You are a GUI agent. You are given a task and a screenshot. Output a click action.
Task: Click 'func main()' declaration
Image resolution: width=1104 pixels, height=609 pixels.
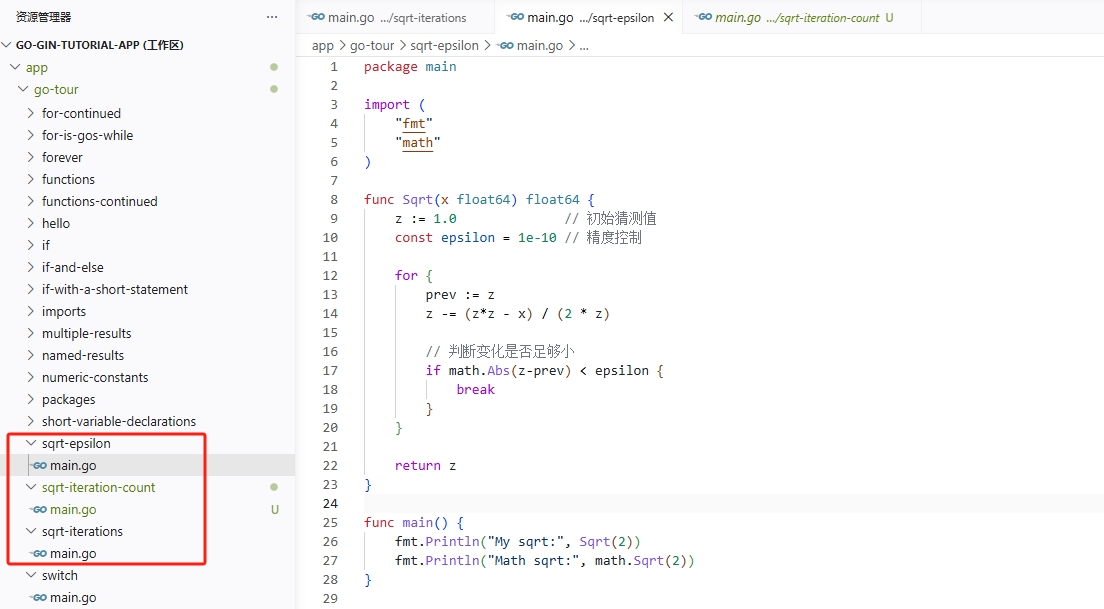click(406, 522)
